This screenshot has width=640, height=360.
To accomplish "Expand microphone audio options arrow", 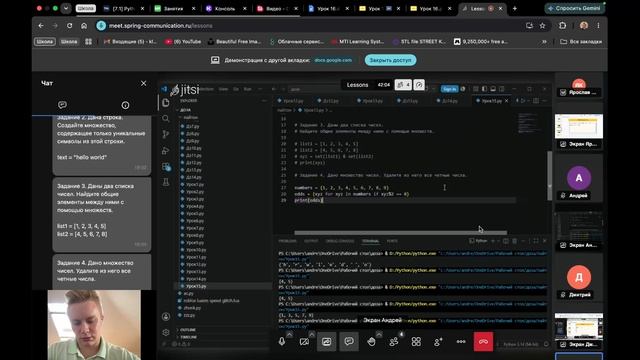I will pos(289,334).
